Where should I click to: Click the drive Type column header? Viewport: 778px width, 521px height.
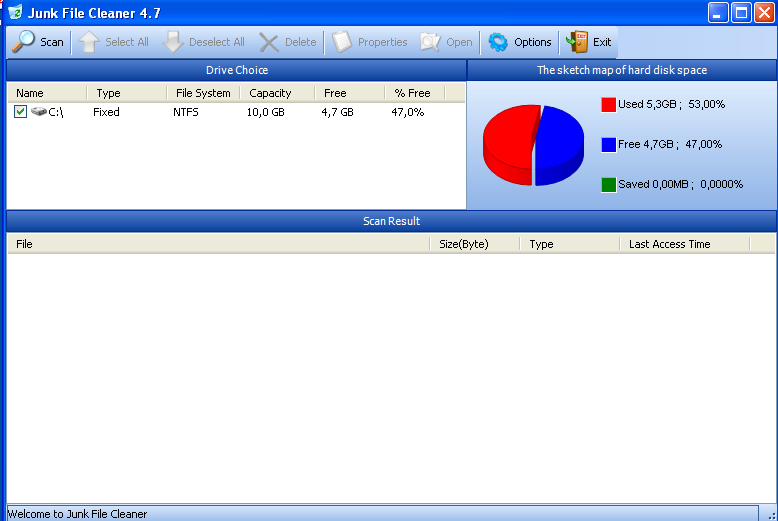click(x=127, y=93)
